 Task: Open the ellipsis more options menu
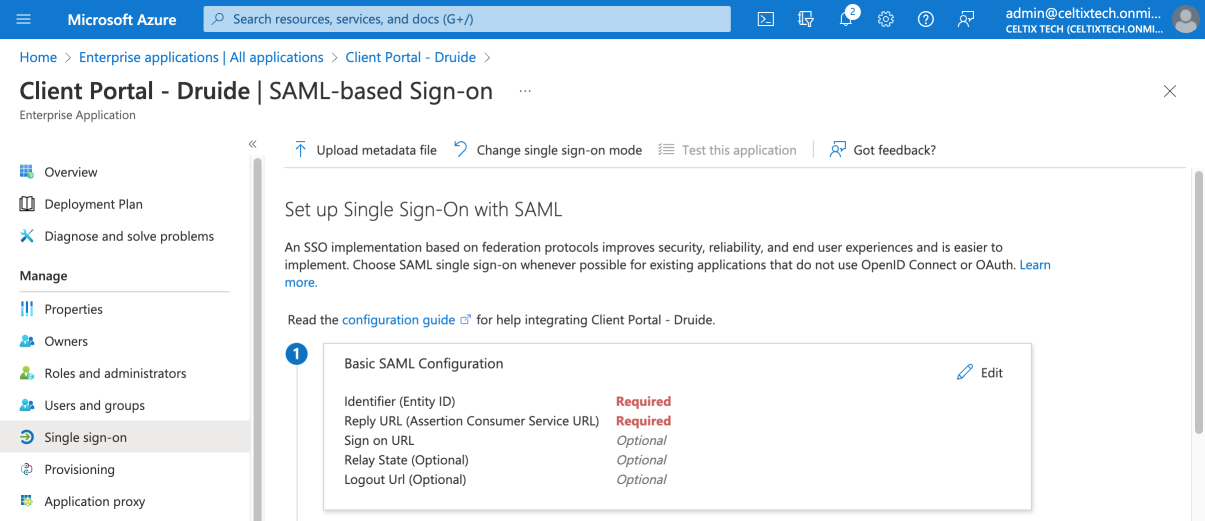(525, 91)
